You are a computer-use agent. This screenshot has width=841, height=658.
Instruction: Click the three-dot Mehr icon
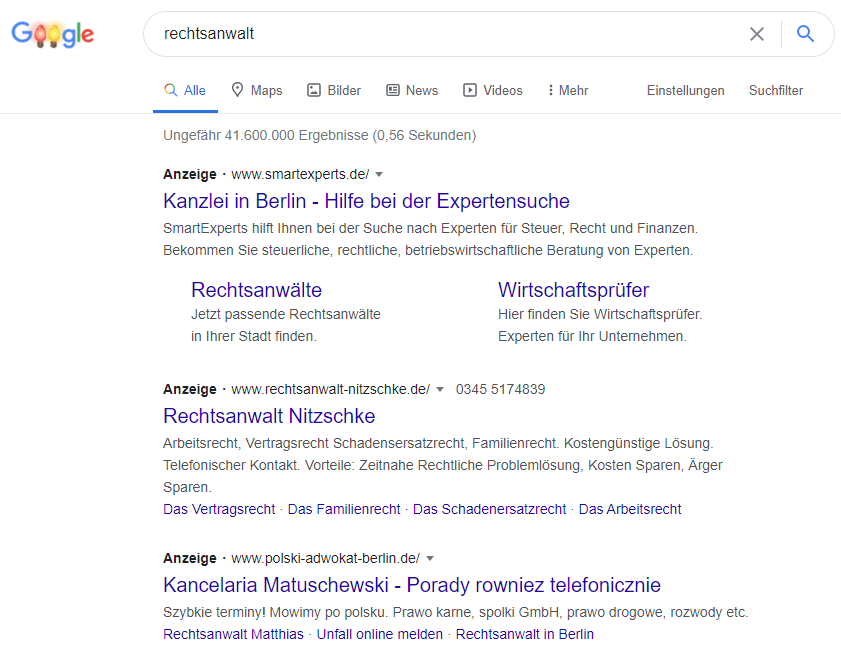pyautogui.click(x=550, y=90)
